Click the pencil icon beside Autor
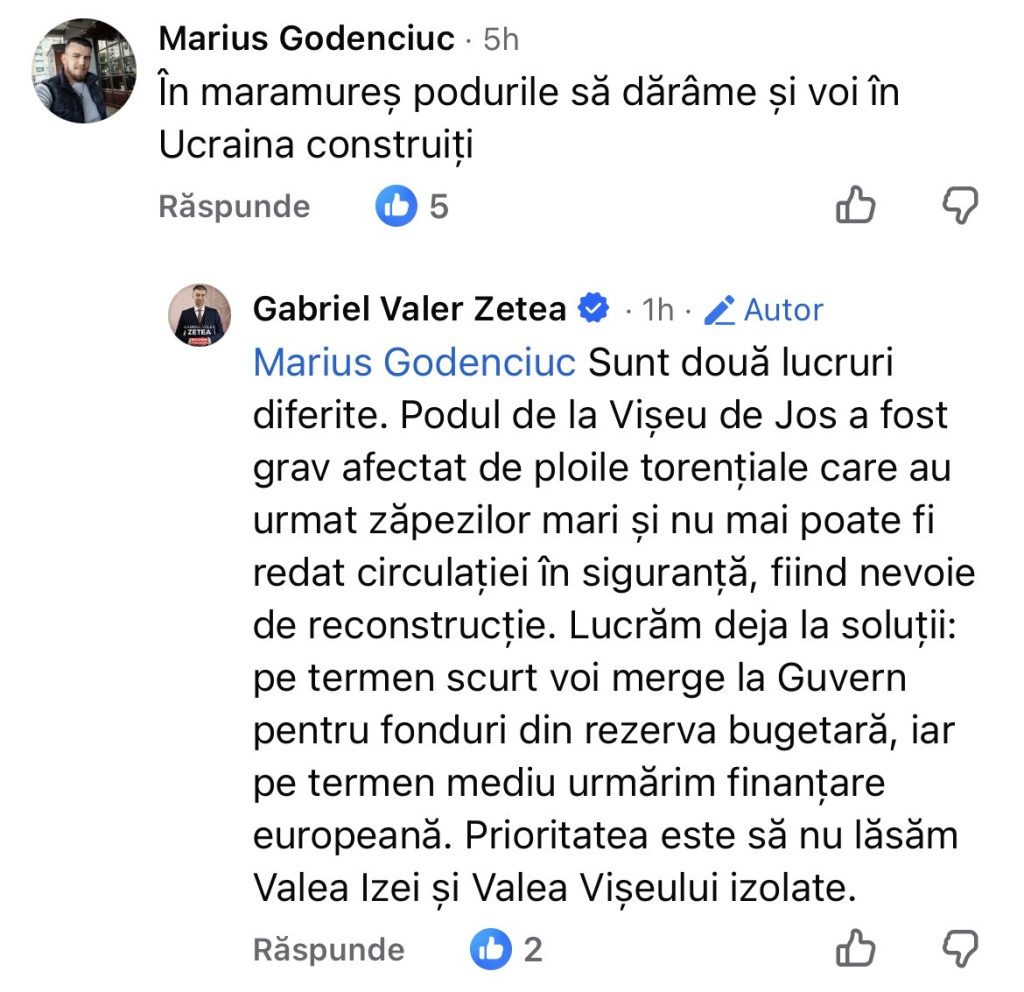 point(719,311)
